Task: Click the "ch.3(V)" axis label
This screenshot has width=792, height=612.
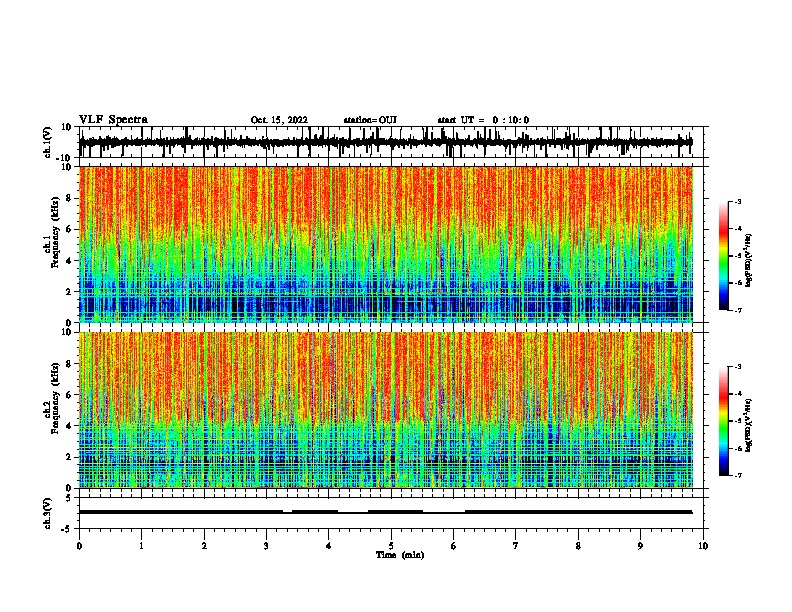Action: pyautogui.click(x=48, y=513)
